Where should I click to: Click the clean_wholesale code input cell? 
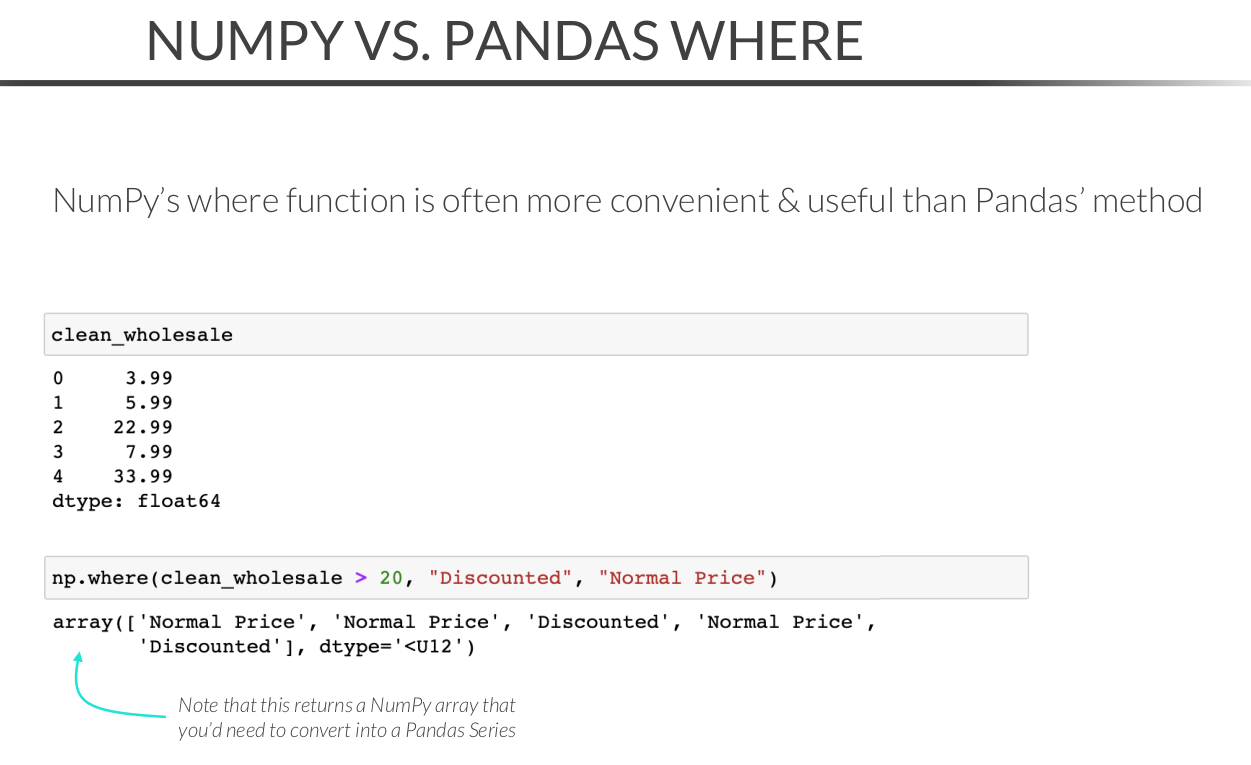click(x=536, y=335)
